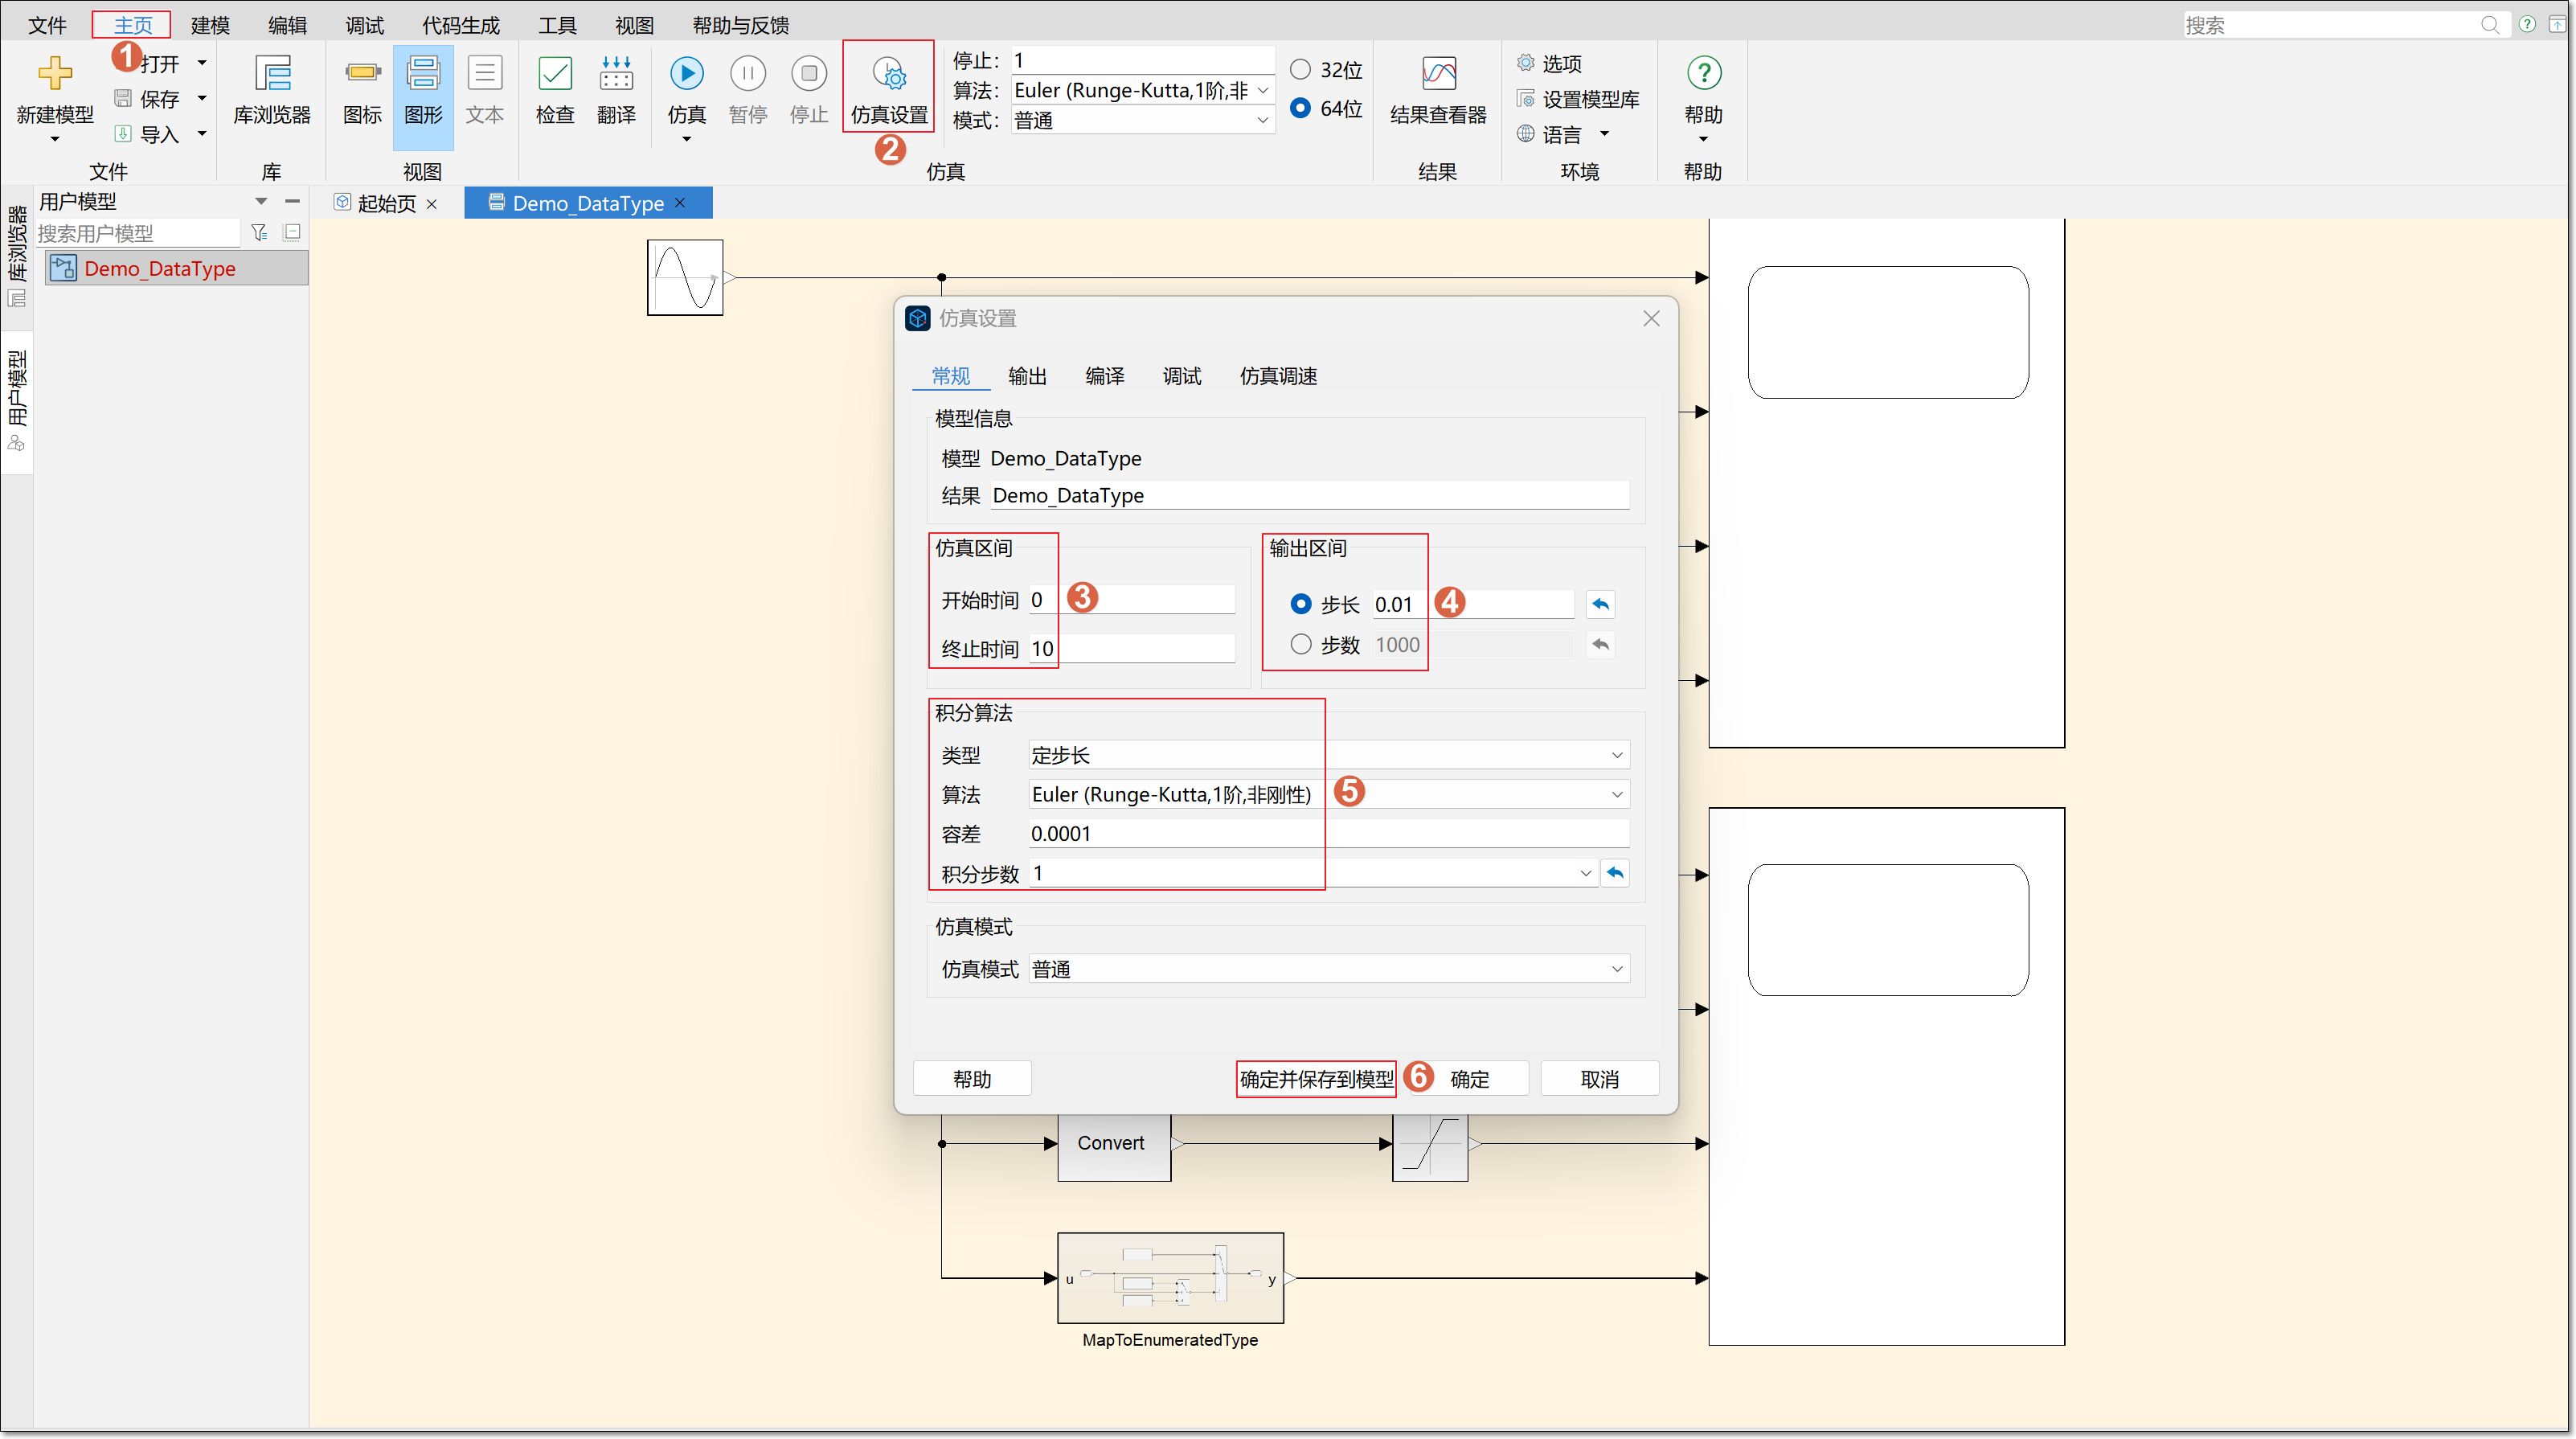Expand the Language (语言) dropdown arrow

[1605, 134]
